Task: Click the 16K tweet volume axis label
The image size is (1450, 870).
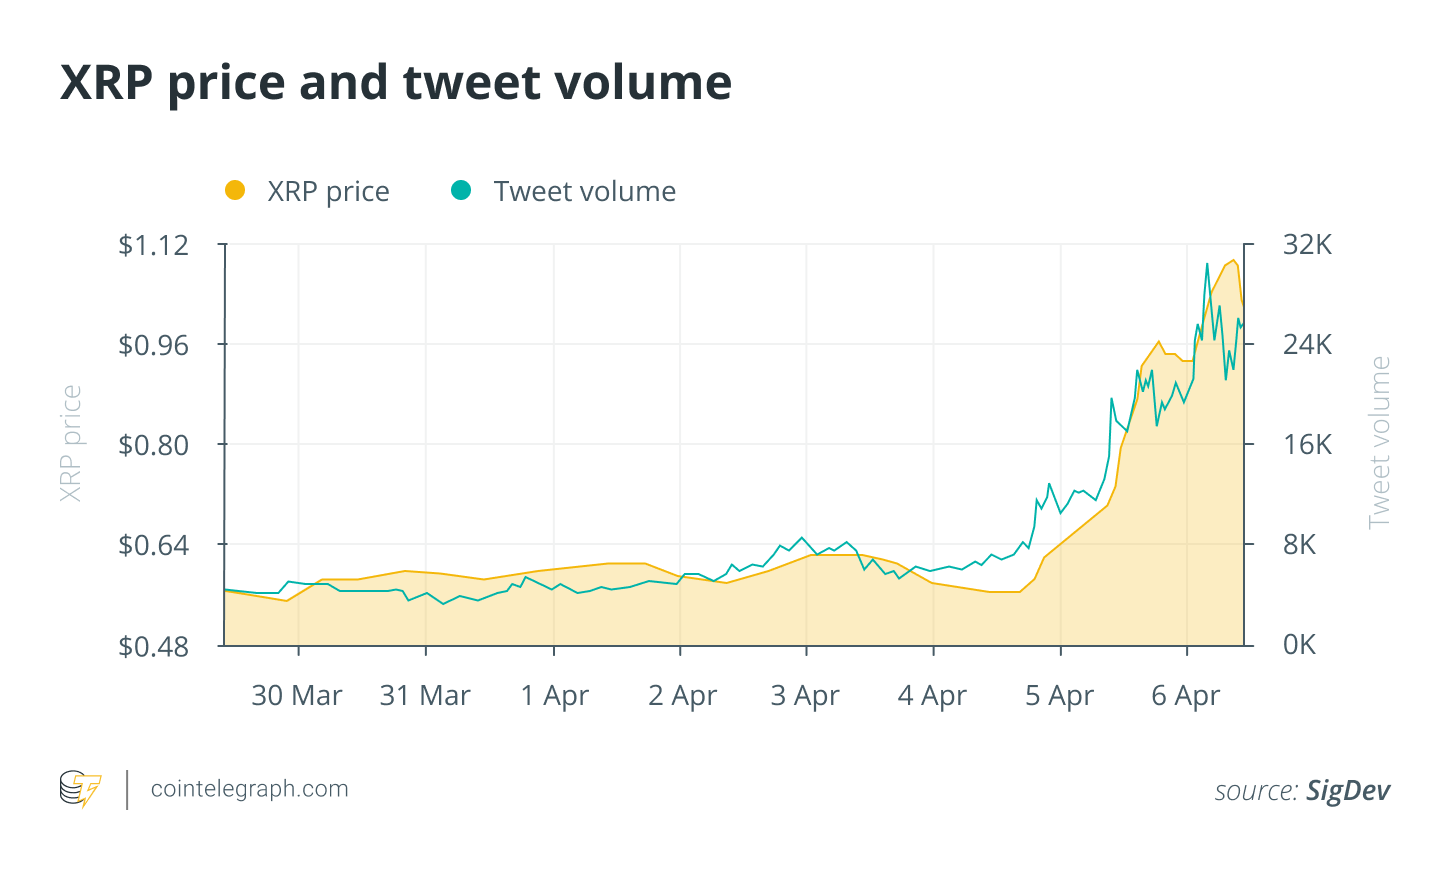Action: coord(1308,445)
